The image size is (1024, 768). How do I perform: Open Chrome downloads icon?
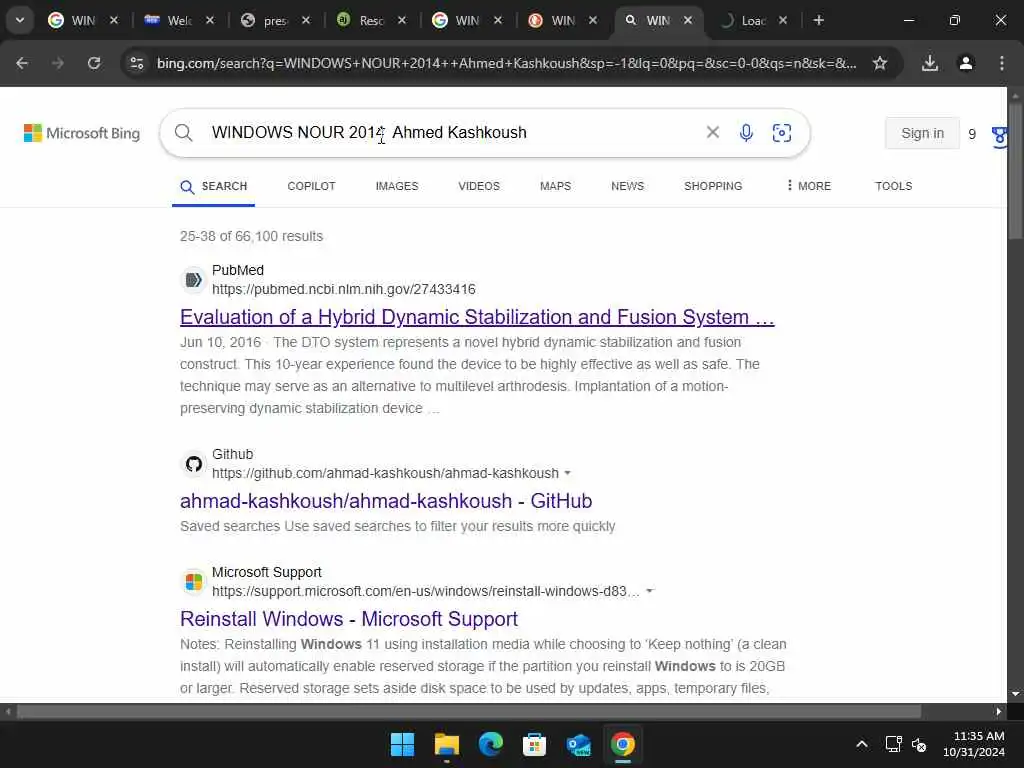click(930, 63)
